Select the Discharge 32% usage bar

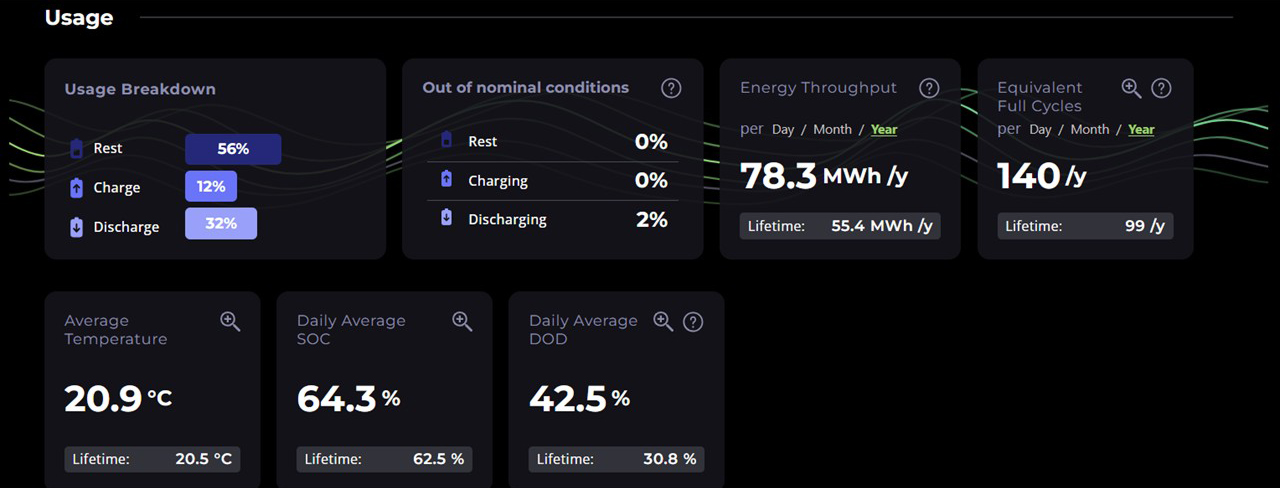point(221,224)
